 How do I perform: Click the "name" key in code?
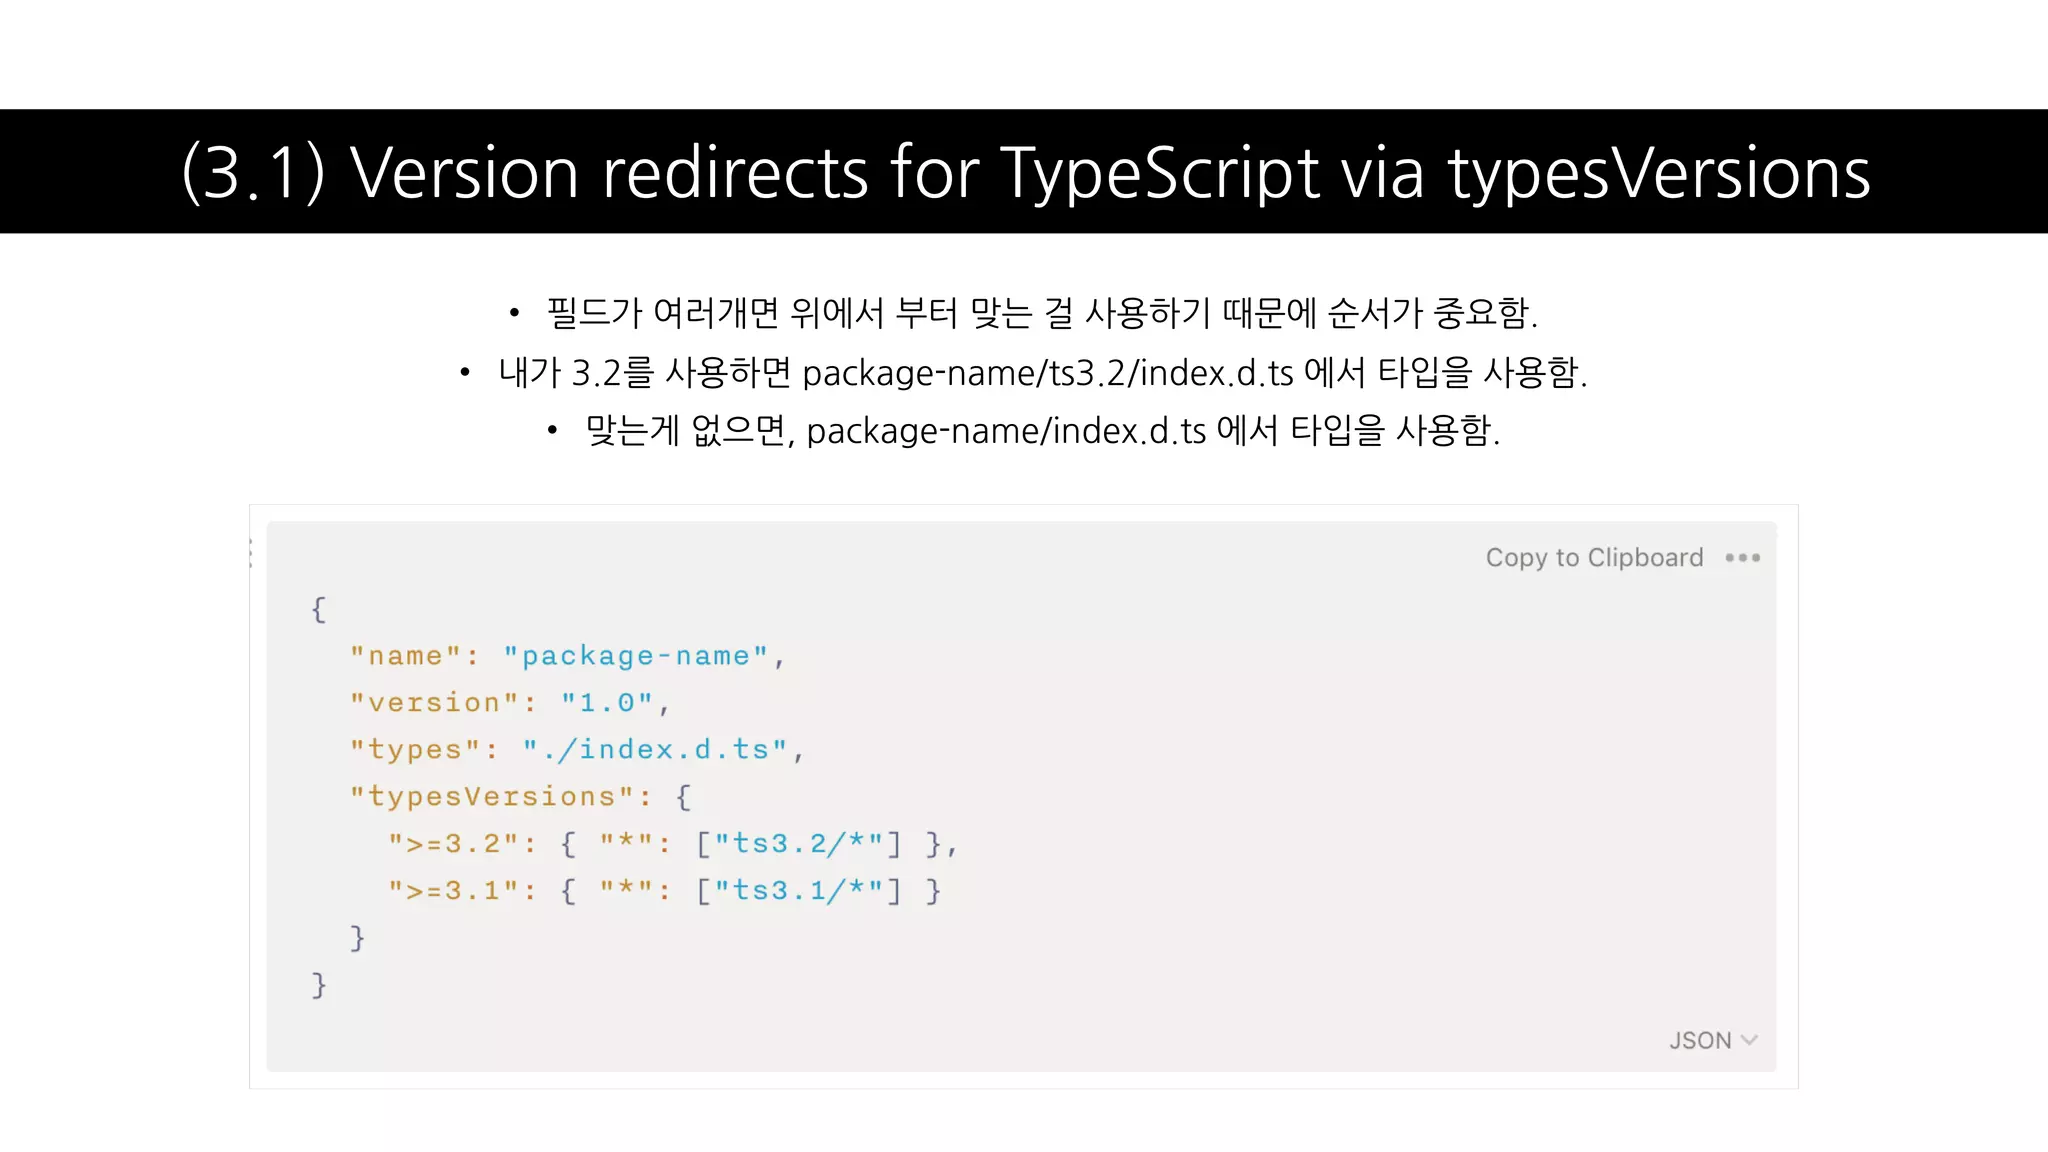405,656
